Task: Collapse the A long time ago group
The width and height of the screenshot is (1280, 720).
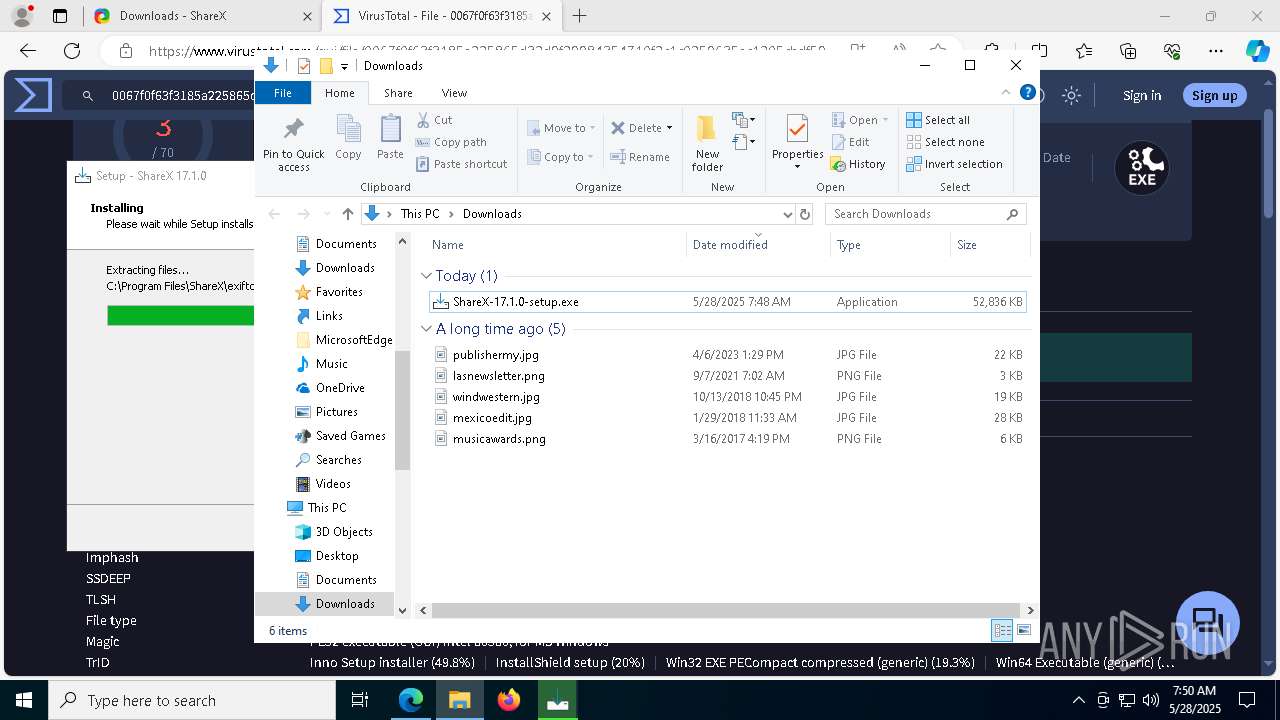Action: 426,329
